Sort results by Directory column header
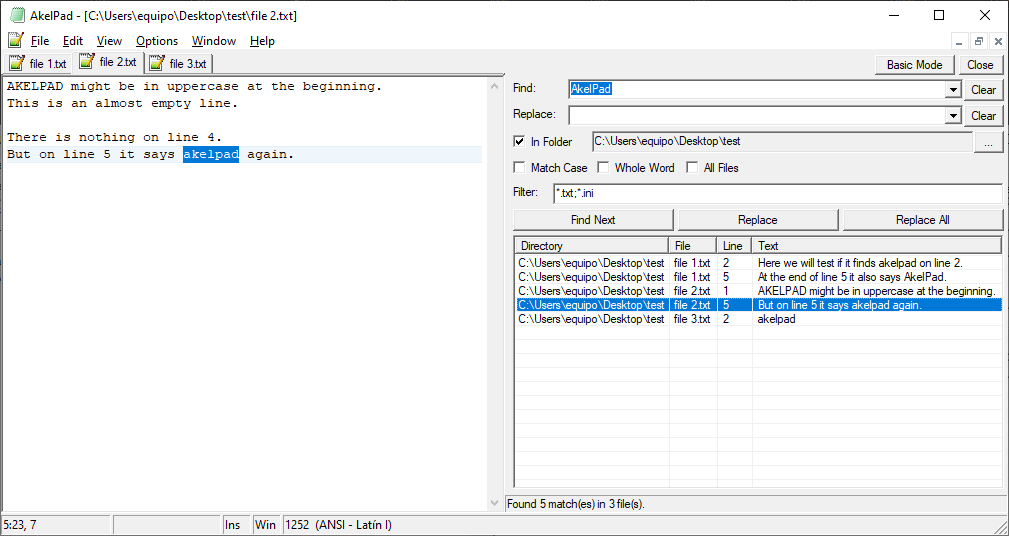Viewport: 1009px width, 536px height. click(591, 246)
